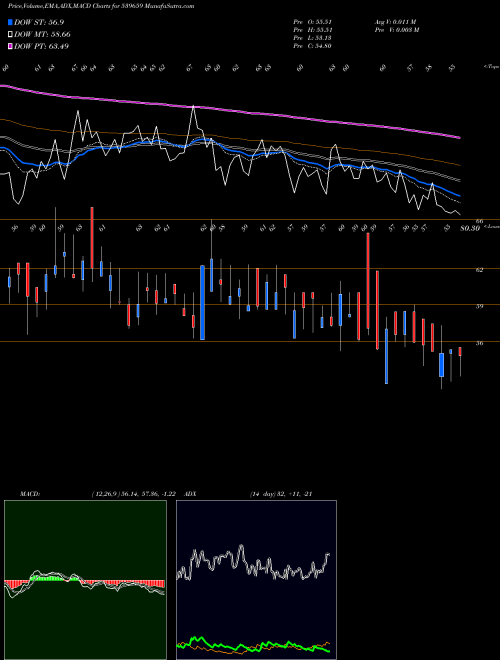Click the ADX values '(14 day) 32, +11, -21'
Viewport: 500px width, 660px height.
(281, 493)
